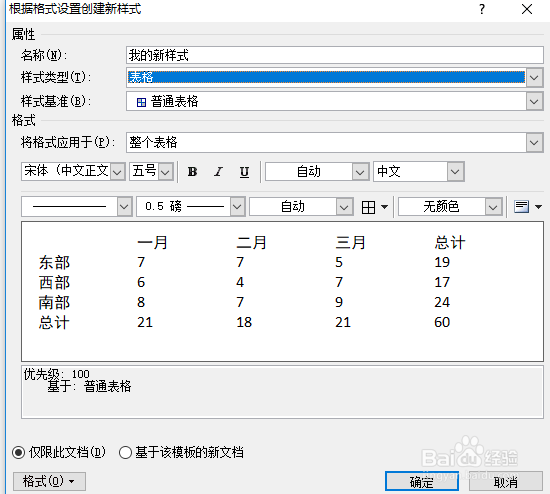Click the 整个表格 apply-to field
The width and height of the screenshot is (550, 494).
[x=326, y=142]
